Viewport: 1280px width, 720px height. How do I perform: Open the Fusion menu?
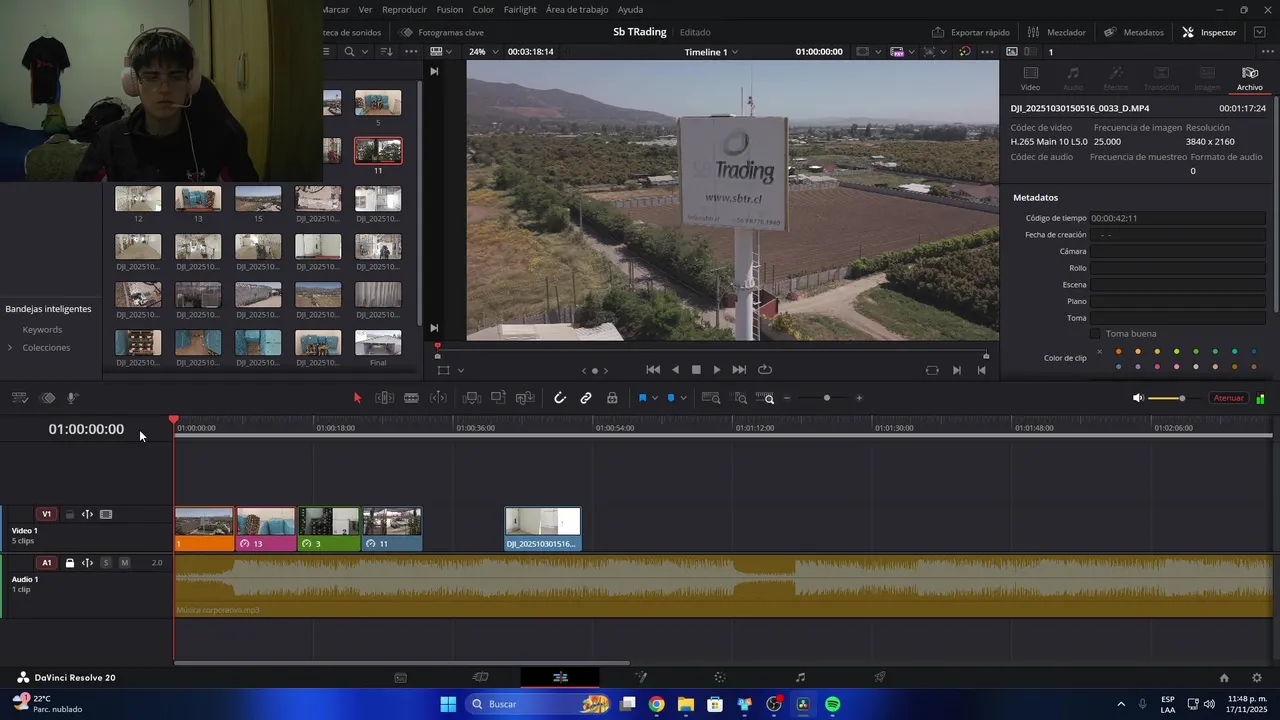449,9
